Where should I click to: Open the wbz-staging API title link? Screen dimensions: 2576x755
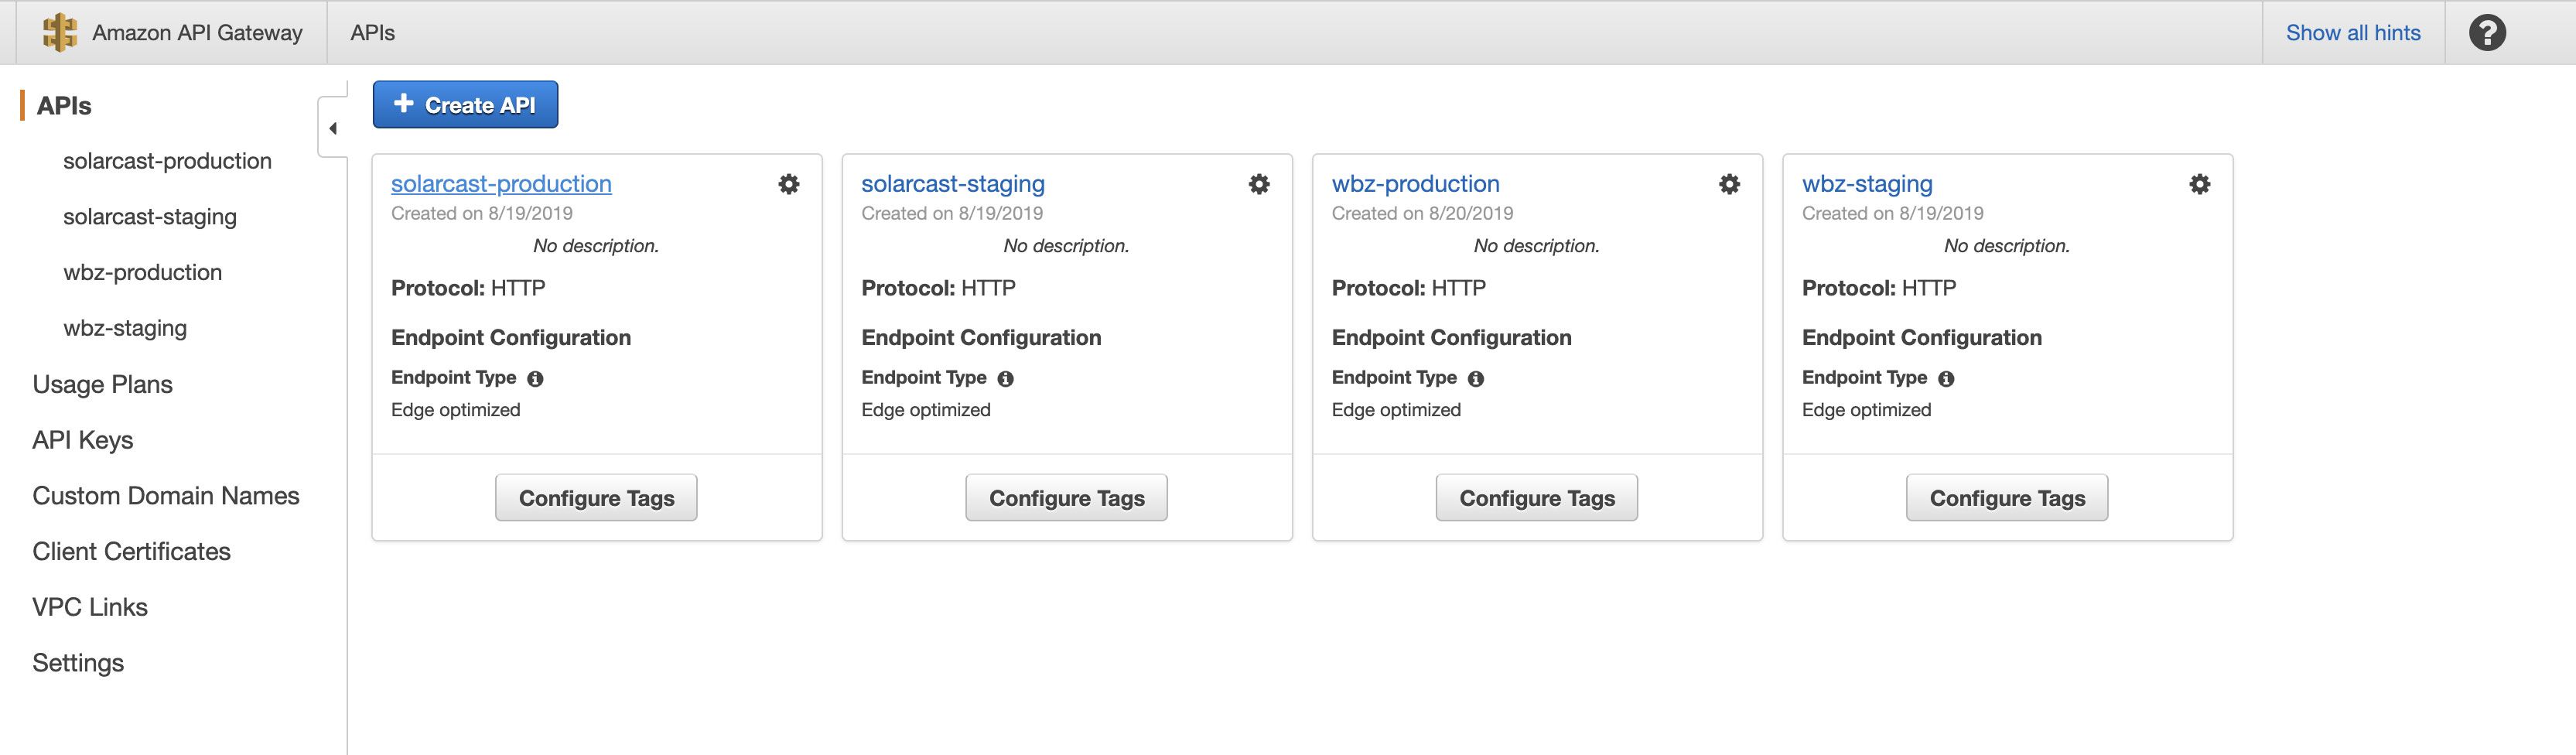point(1866,184)
